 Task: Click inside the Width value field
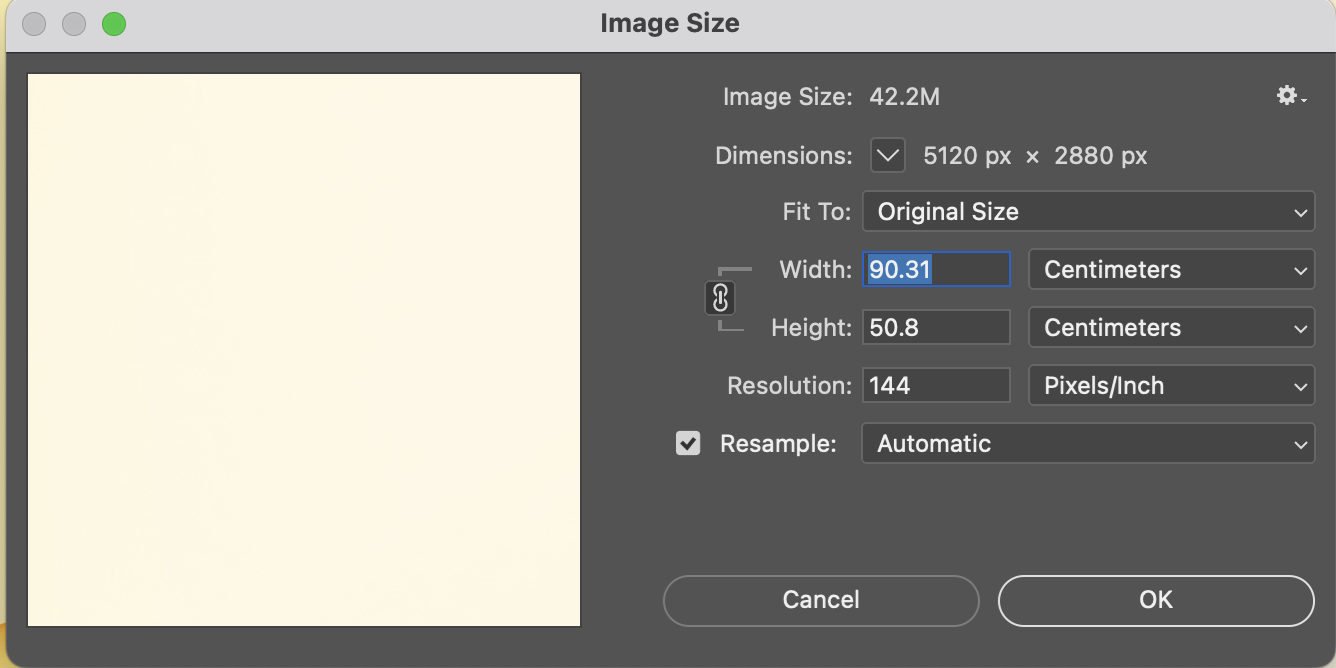tap(936, 270)
